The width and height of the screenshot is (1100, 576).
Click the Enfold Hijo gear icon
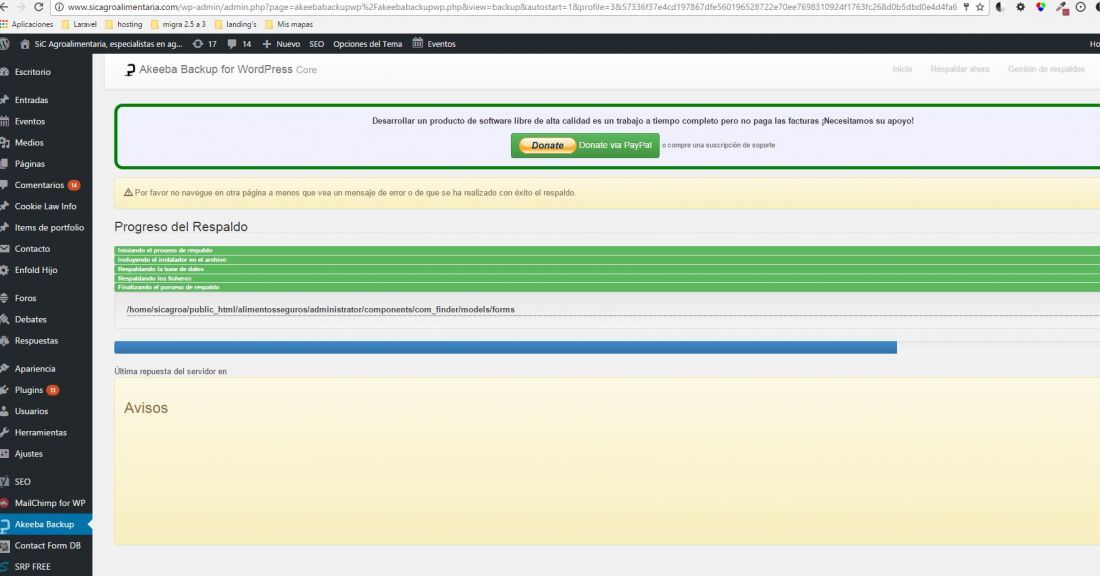(x=4, y=270)
